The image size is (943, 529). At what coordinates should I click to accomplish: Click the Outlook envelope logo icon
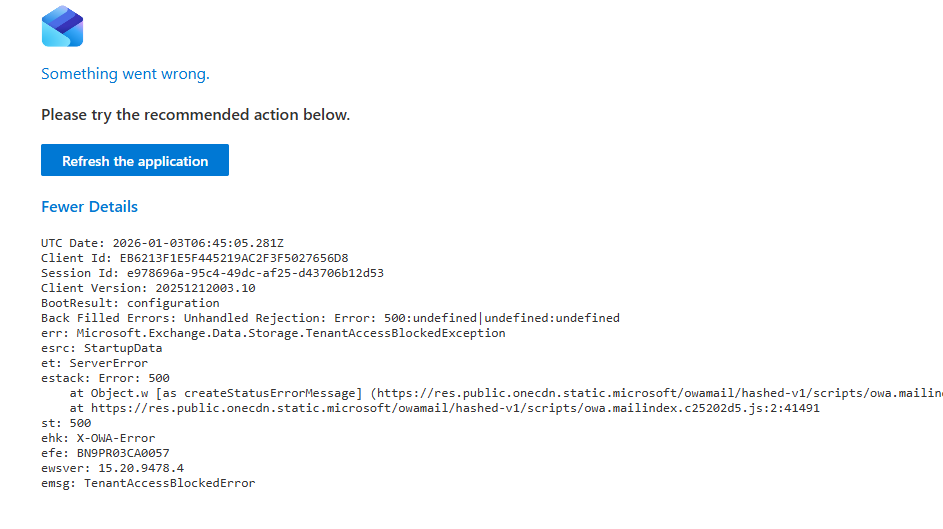pos(63,26)
